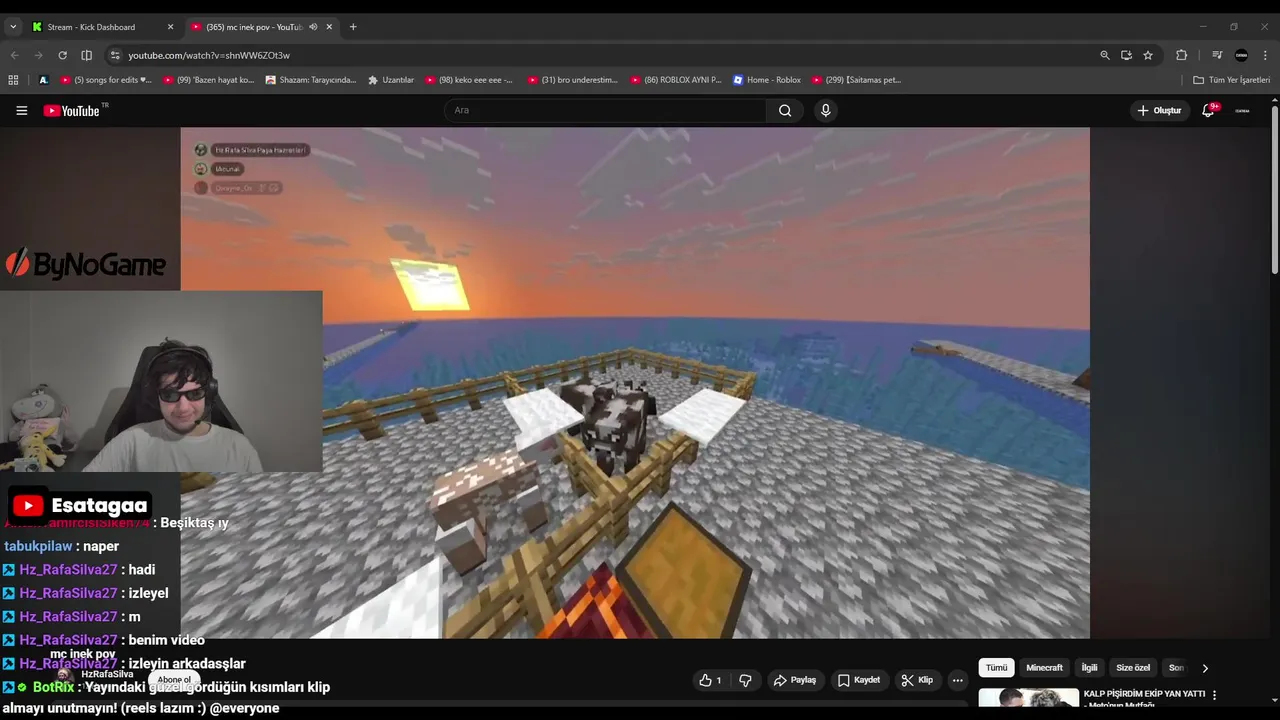This screenshot has width=1280, height=720.
Task: Open the Shazam bookmark
Action: 311,80
